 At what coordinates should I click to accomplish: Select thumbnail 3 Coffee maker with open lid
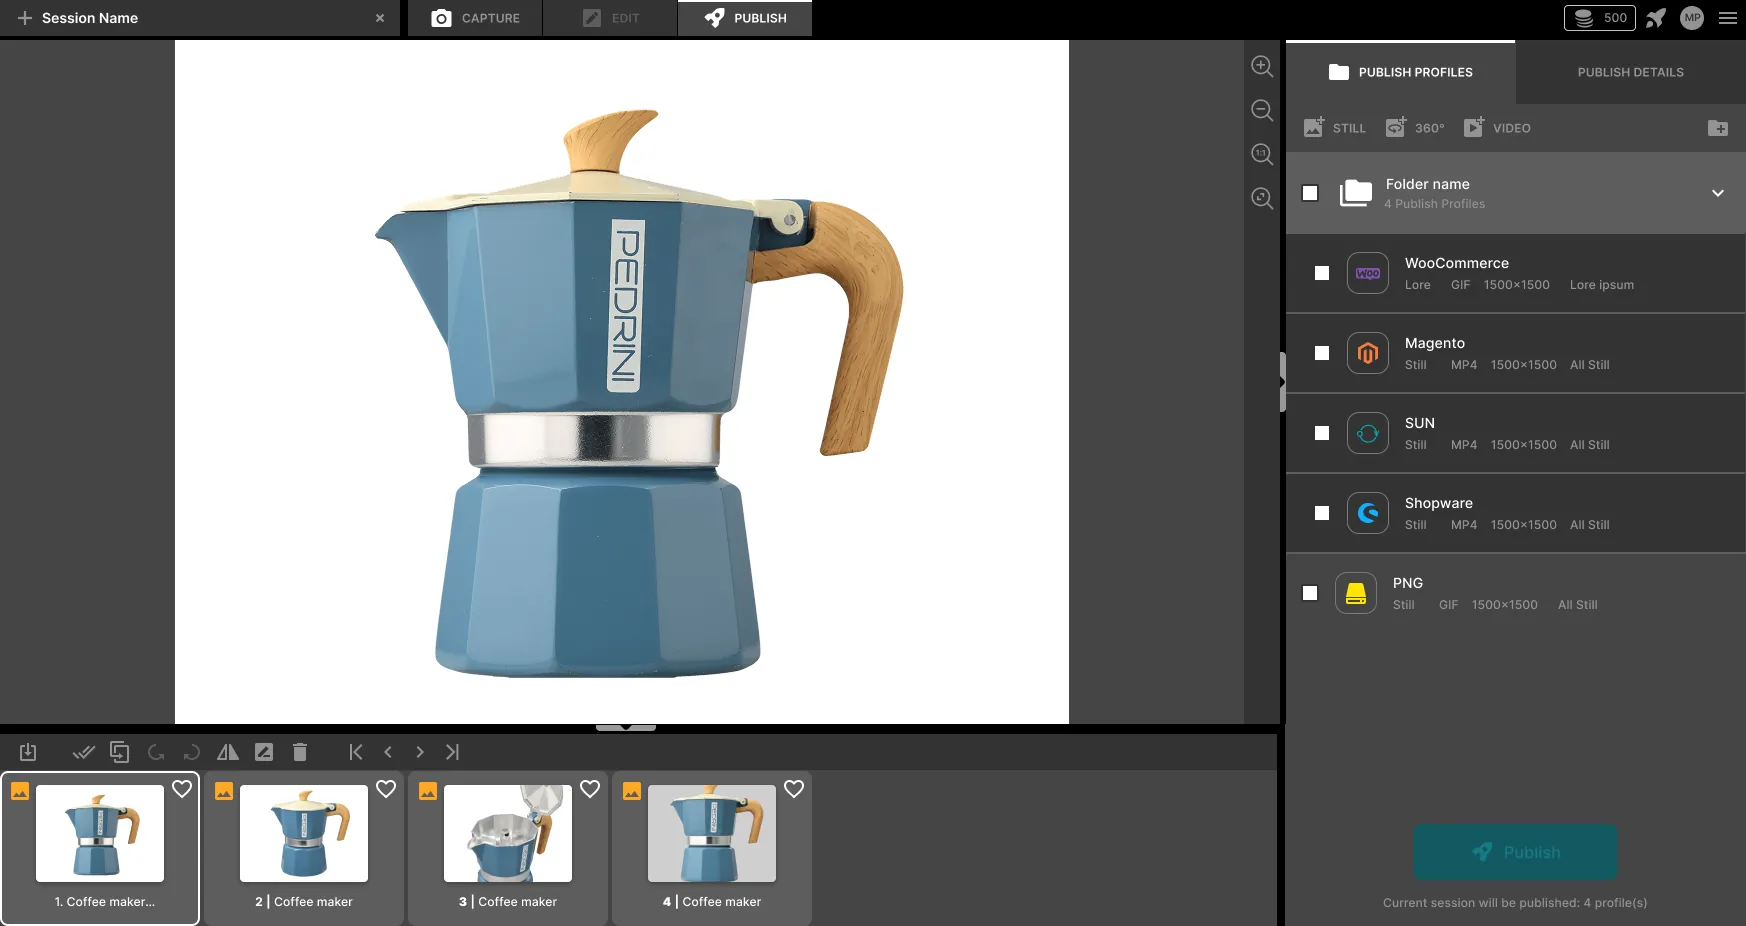[x=508, y=848]
